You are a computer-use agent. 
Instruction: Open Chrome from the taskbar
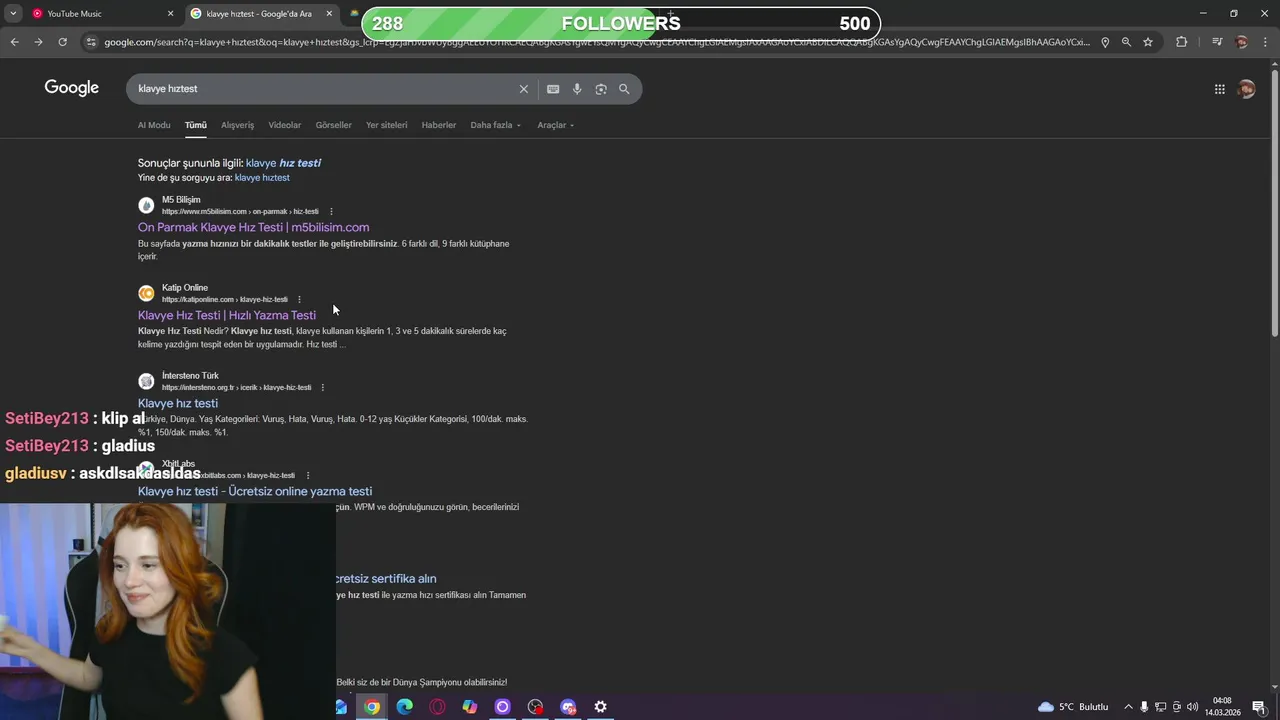click(372, 707)
